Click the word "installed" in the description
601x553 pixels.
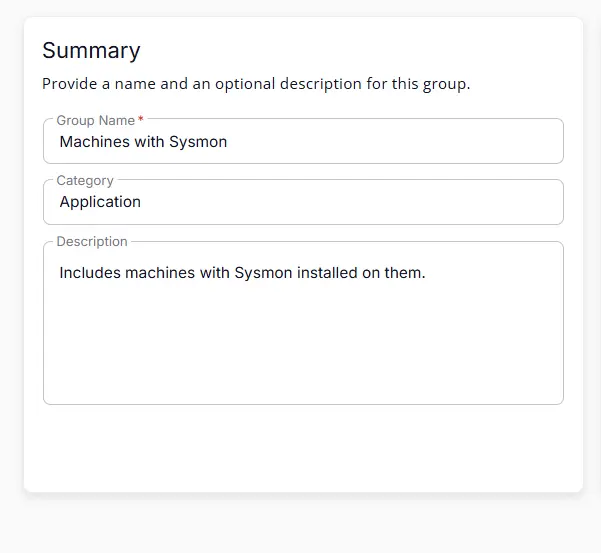click(x=329, y=272)
